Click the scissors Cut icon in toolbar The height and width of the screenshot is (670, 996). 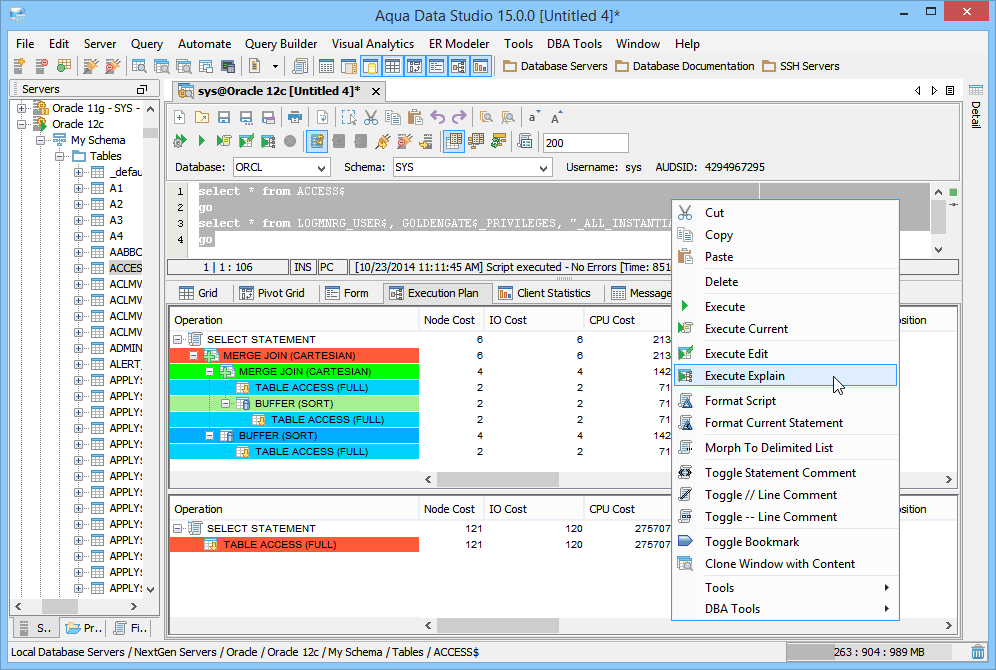point(371,117)
